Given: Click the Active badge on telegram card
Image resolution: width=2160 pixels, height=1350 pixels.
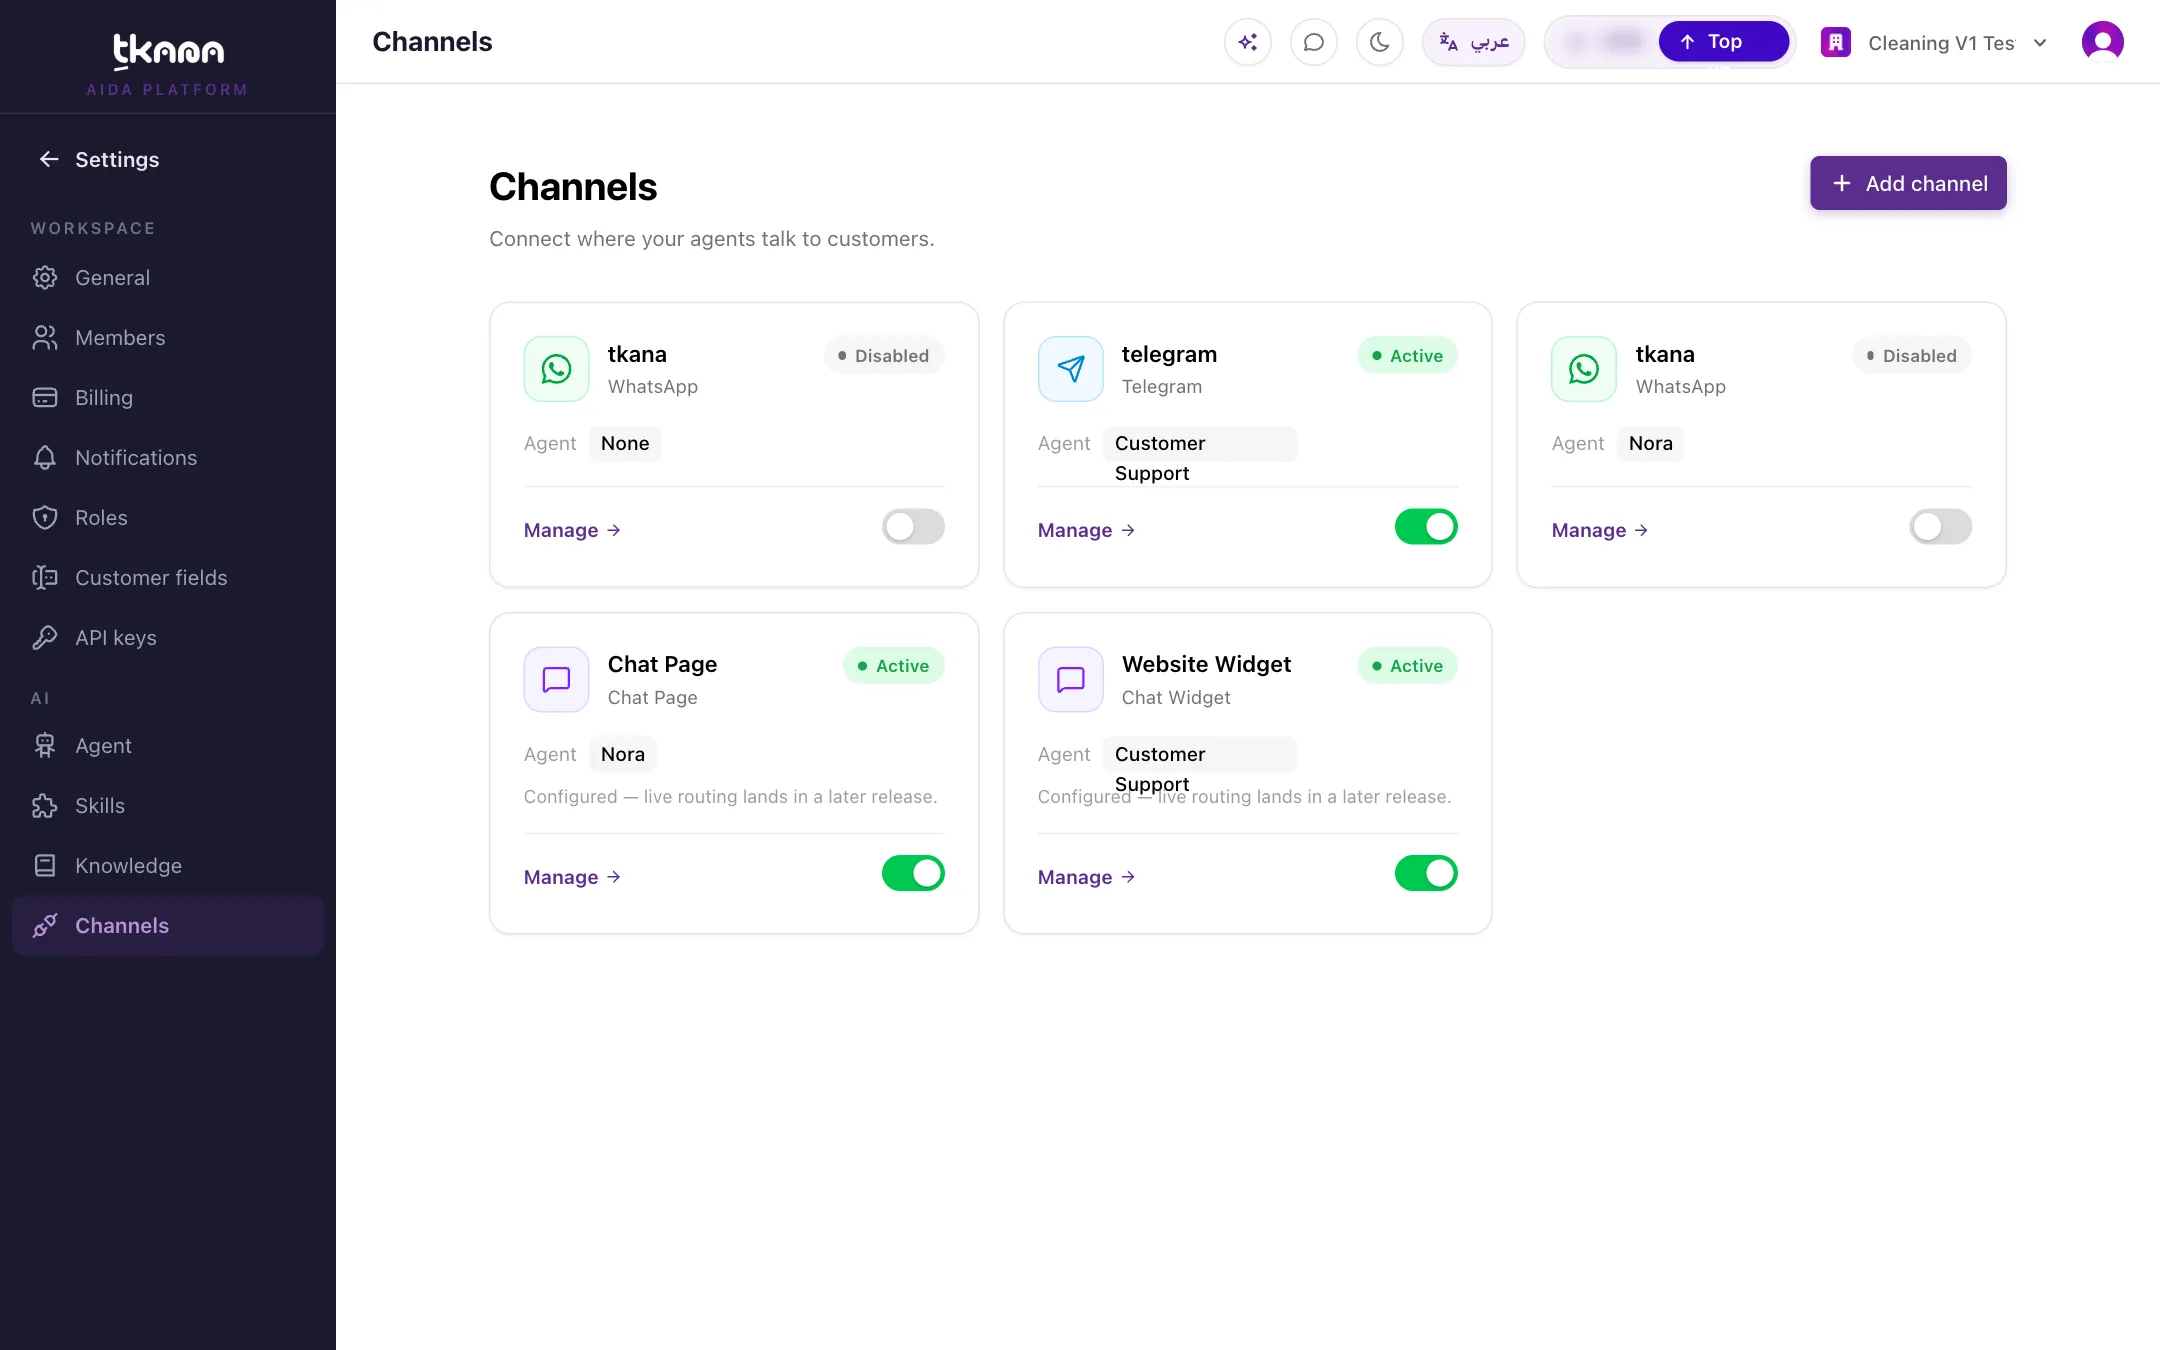Looking at the screenshot, I should pos(1407,356).
